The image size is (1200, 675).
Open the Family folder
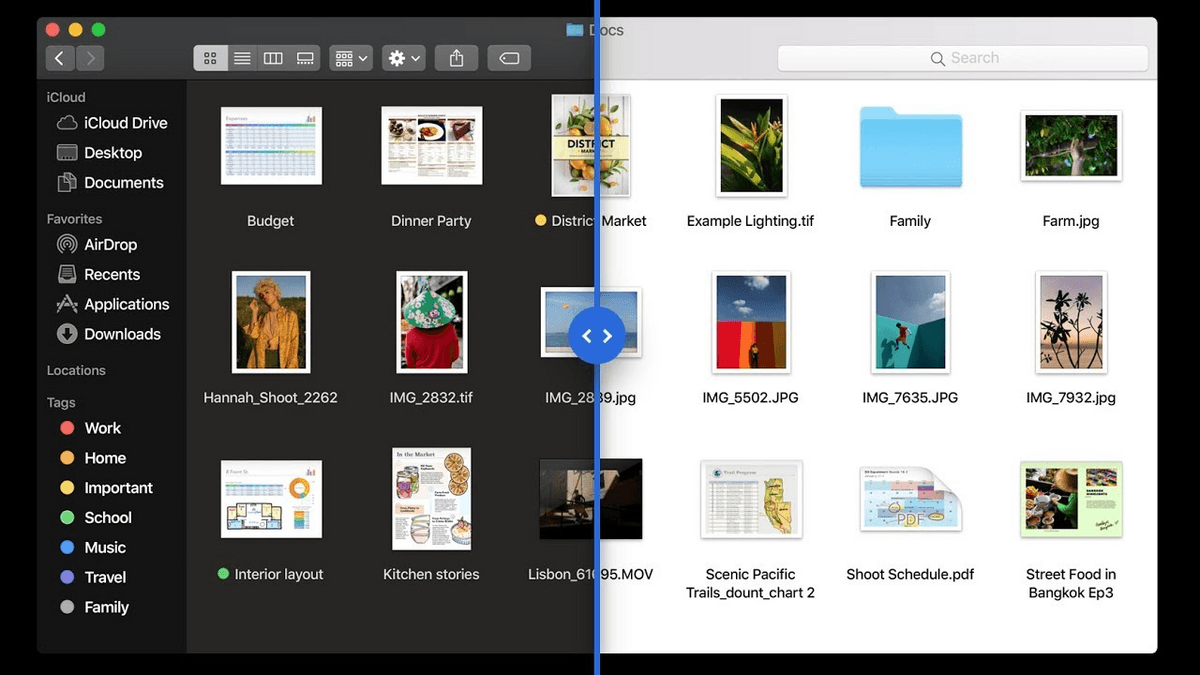coord(910,148)
